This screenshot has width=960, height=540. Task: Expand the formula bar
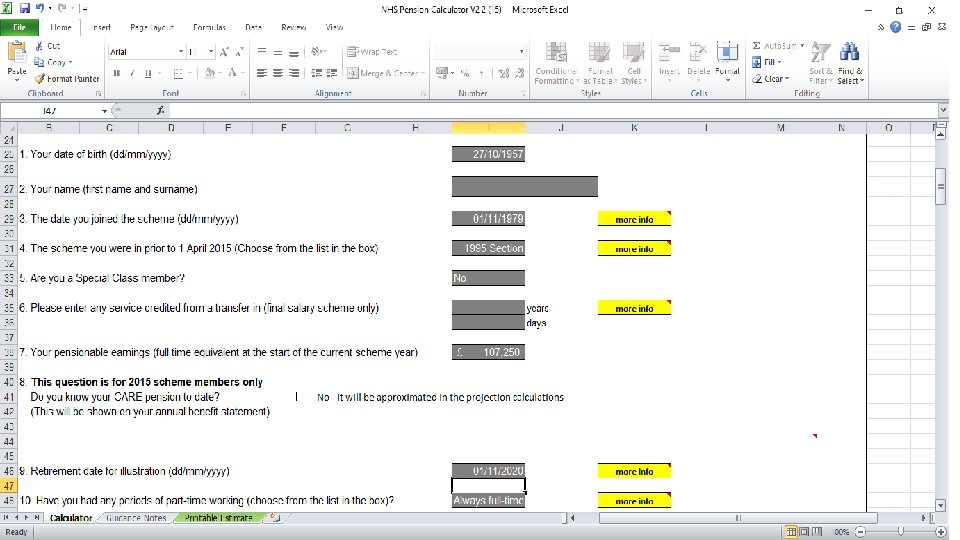tap(942, 110)
